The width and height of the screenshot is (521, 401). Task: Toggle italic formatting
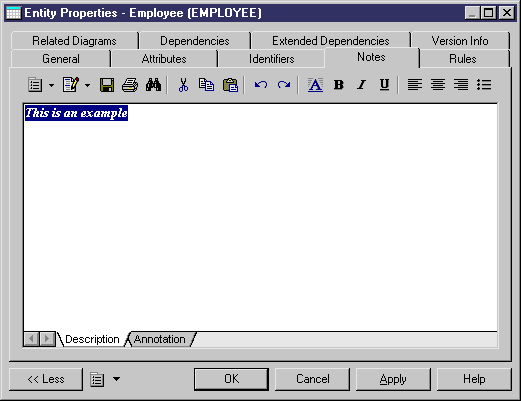click(x=362, y=85)
